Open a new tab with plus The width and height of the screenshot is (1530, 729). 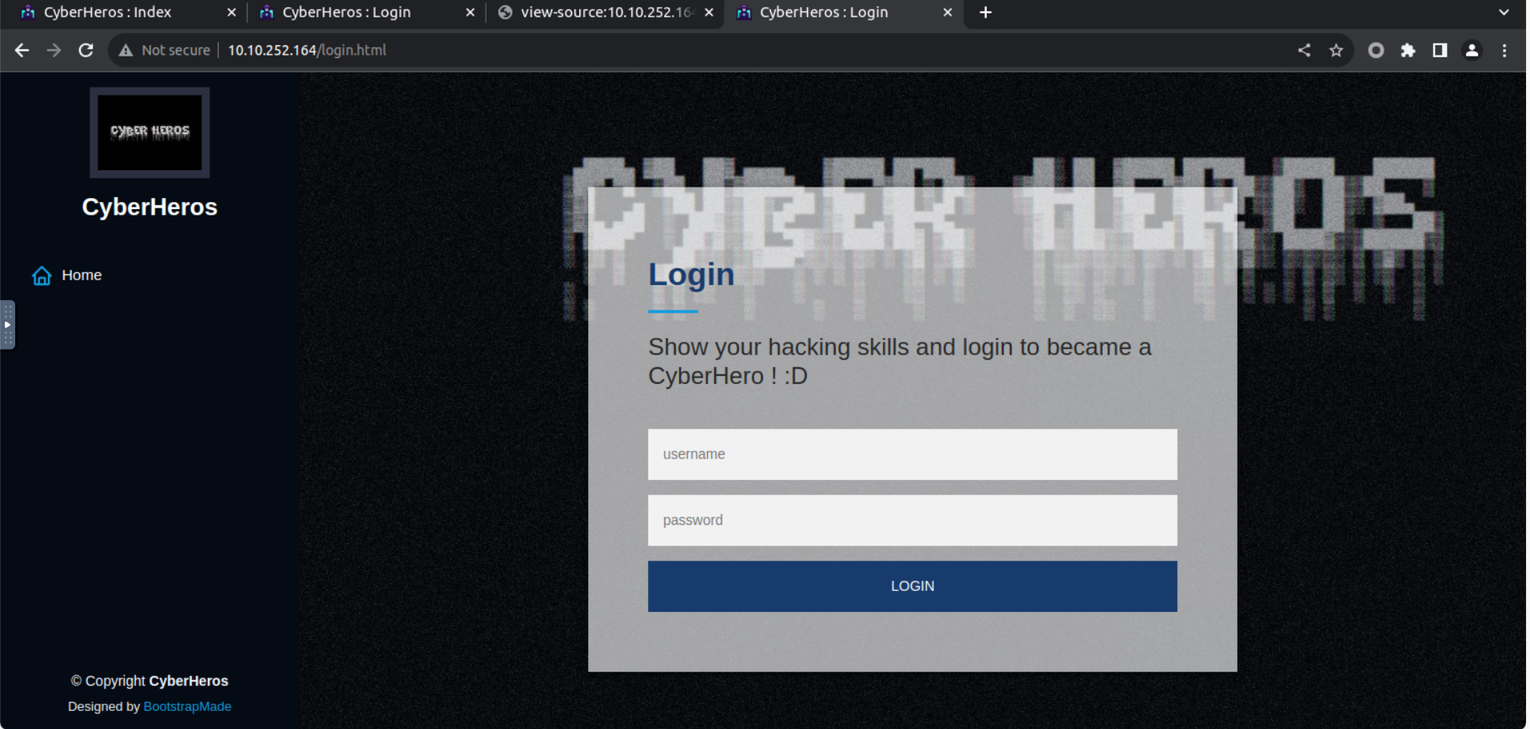point(985,12)
